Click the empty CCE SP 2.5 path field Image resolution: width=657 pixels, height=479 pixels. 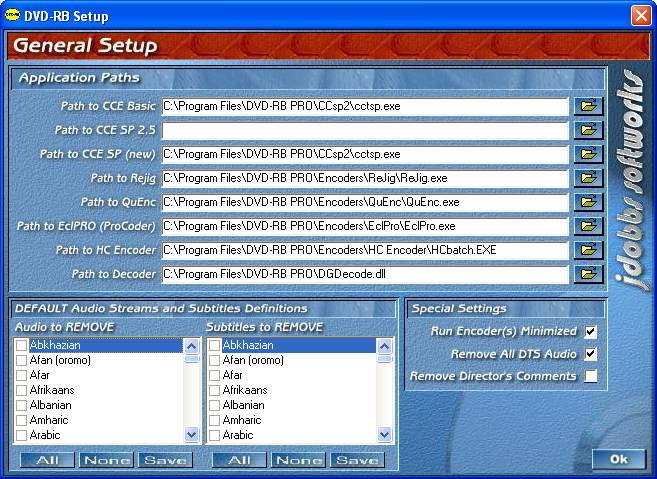[365, 130]
